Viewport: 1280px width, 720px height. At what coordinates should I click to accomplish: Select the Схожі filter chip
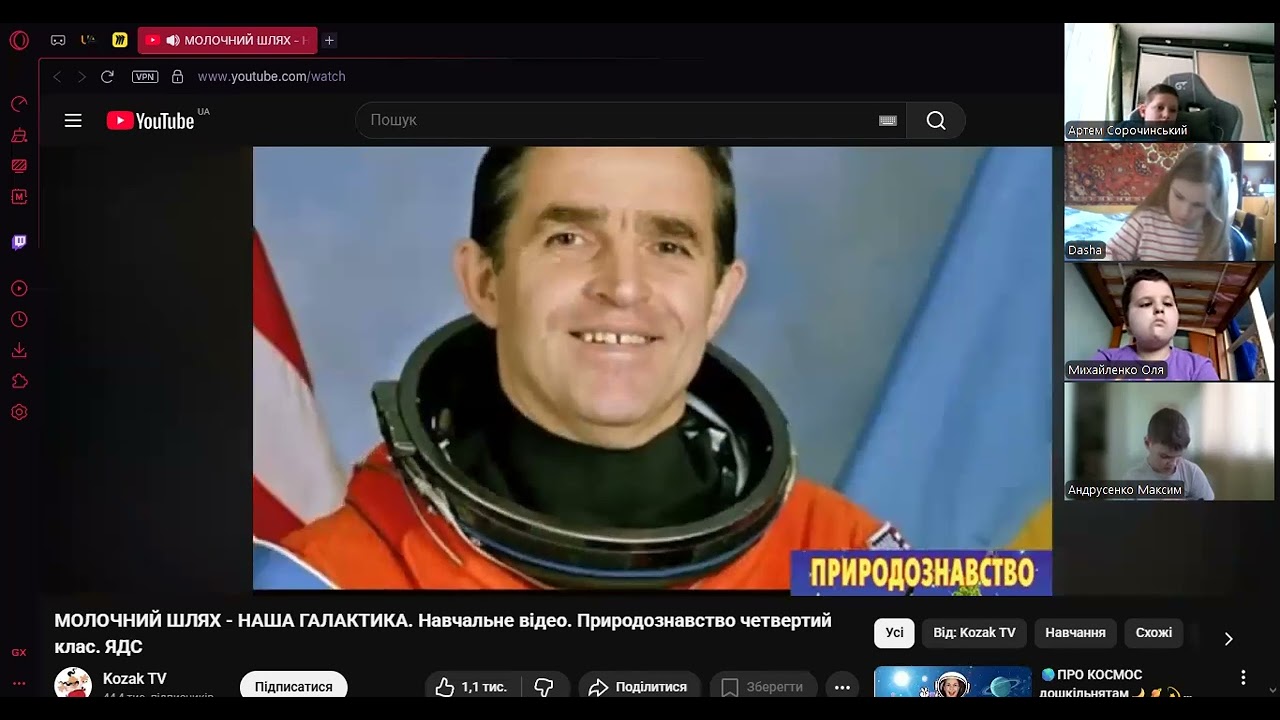click(1154, 633)
